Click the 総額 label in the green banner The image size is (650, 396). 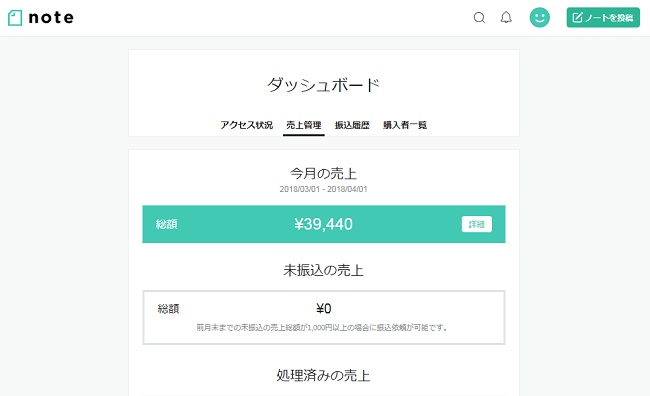point(166,224)
